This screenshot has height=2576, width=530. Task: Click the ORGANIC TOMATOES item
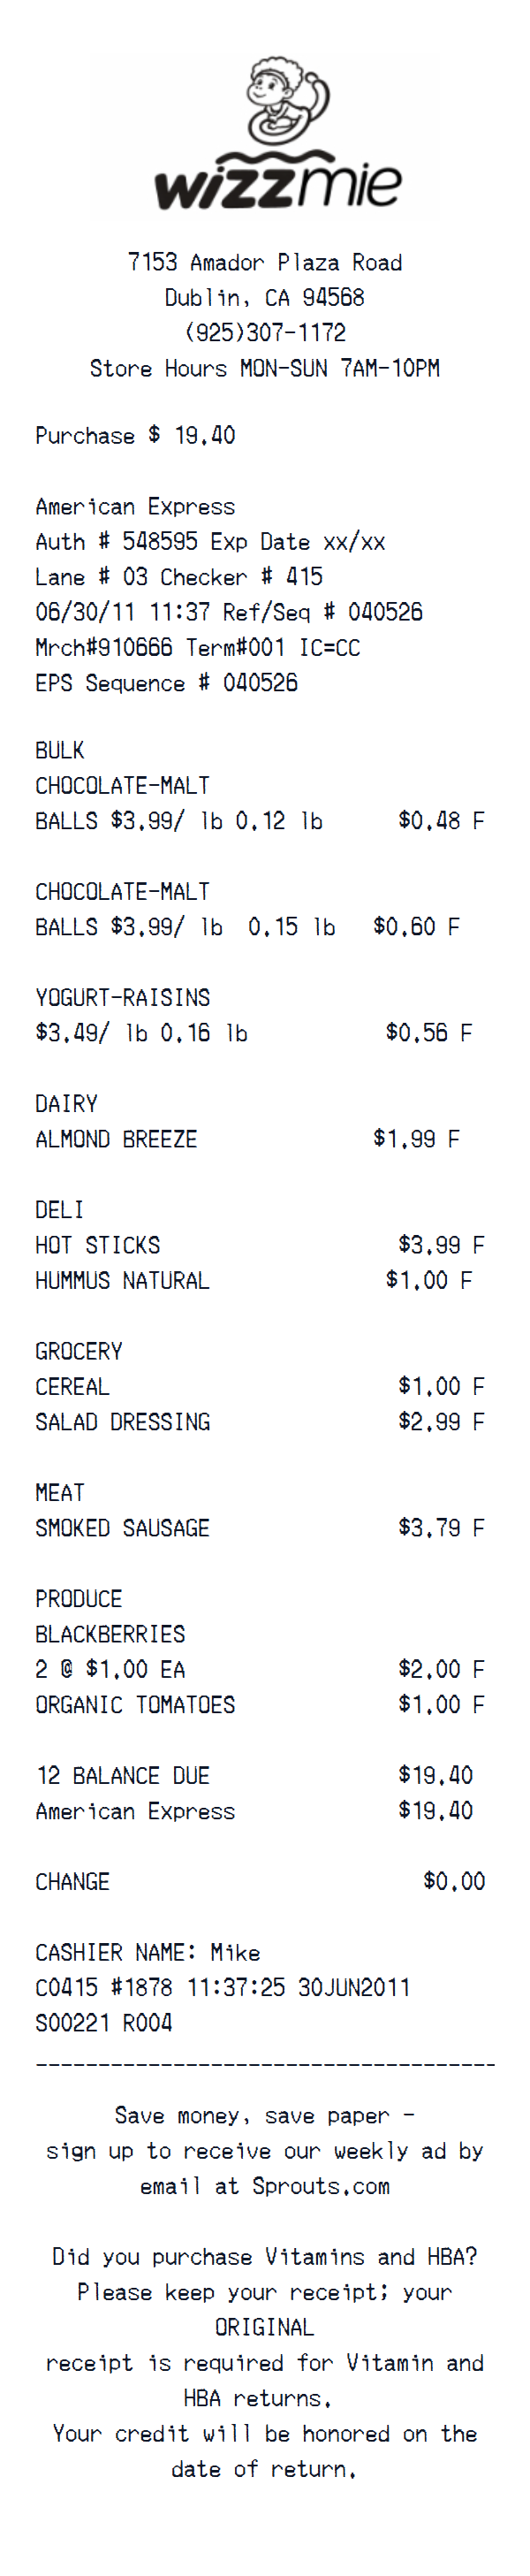coord(135,1704)
